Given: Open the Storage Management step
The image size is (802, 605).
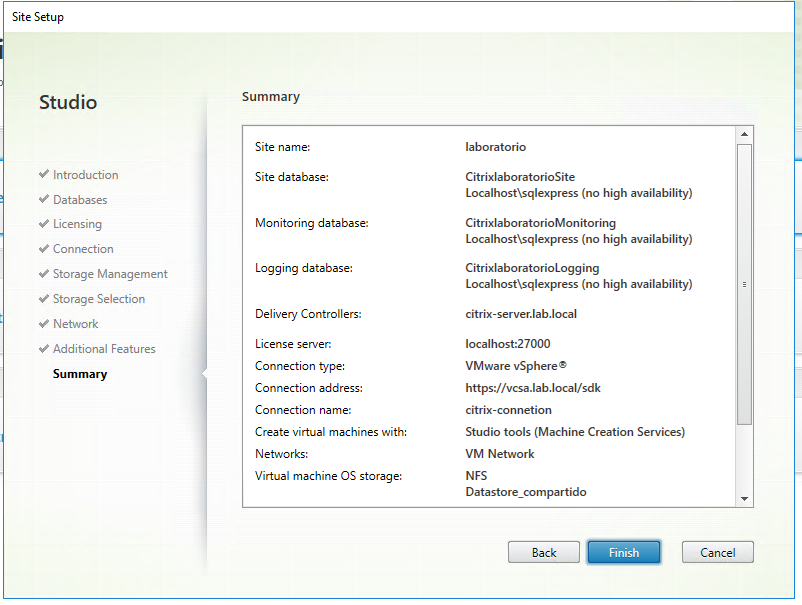Looking at the screenshot, I should click(x=110, y=274).
